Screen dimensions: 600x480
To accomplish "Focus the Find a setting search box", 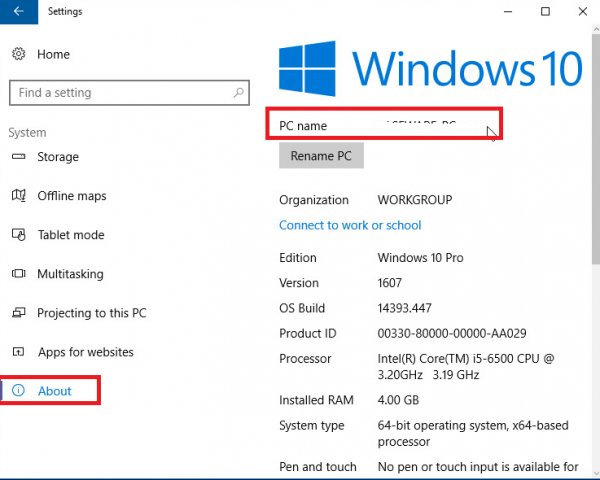I will (129, 92).
